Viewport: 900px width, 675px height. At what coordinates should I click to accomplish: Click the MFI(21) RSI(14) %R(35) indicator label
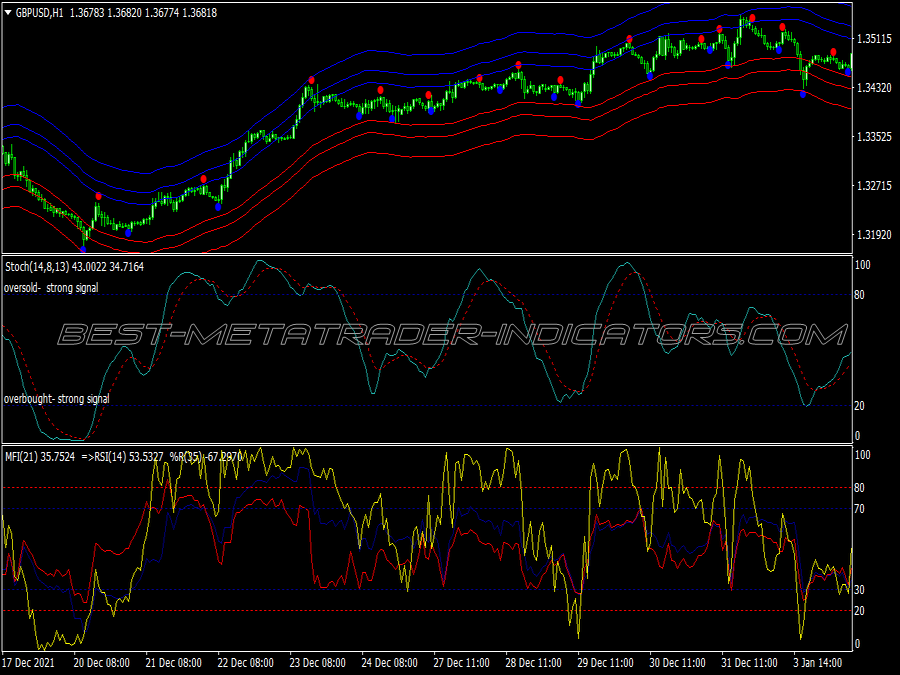pos(123,457)
